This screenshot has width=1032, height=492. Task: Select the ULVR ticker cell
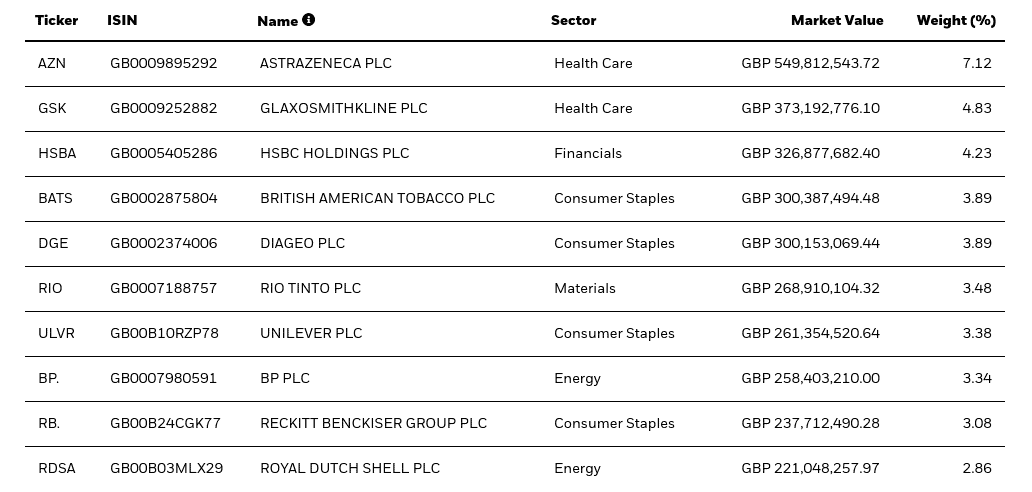pos(57,333)
